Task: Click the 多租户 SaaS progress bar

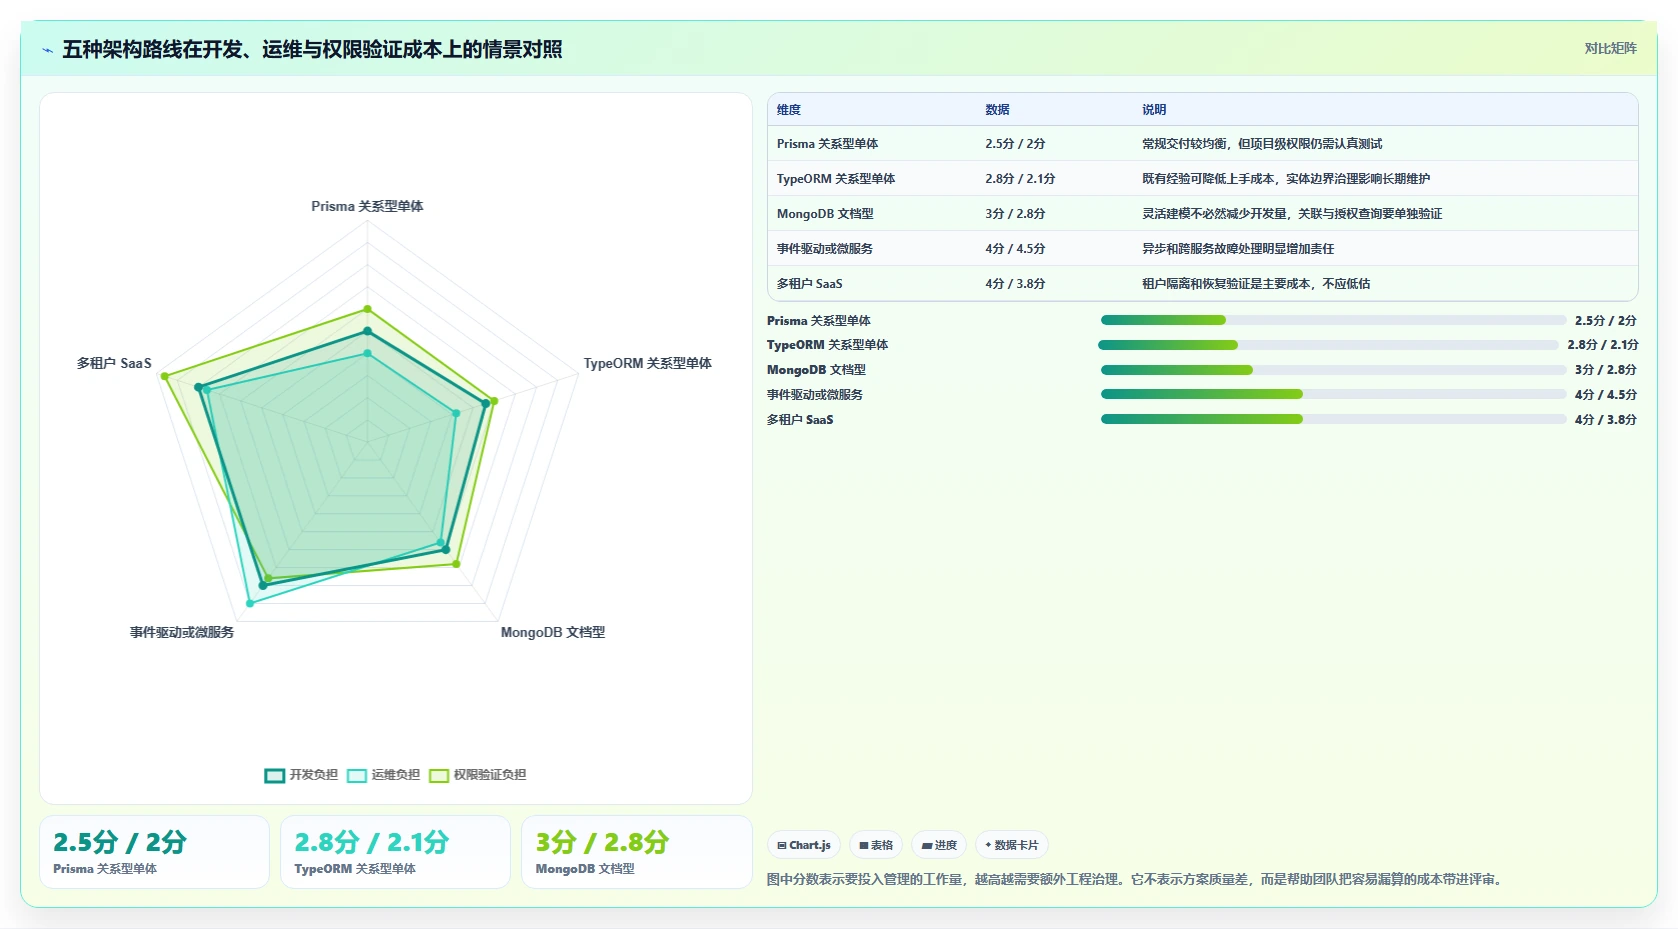Action: pyautogui.click(x=1333, y=419)
